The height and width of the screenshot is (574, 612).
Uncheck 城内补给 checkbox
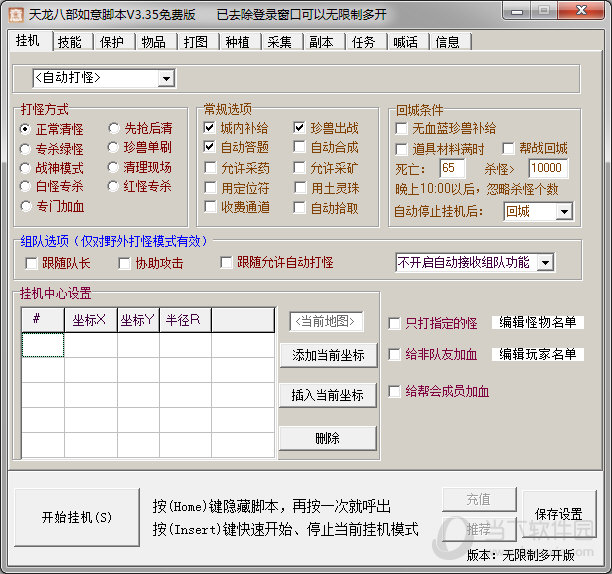click(210, 128)
